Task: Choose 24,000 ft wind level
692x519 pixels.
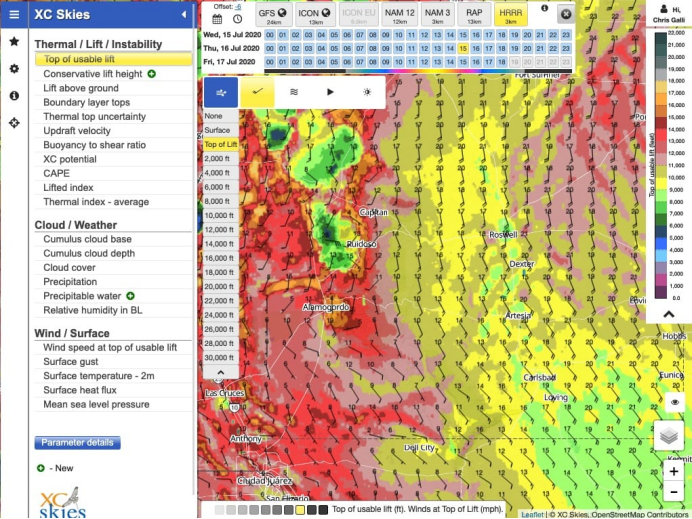Action: [221, 315]
